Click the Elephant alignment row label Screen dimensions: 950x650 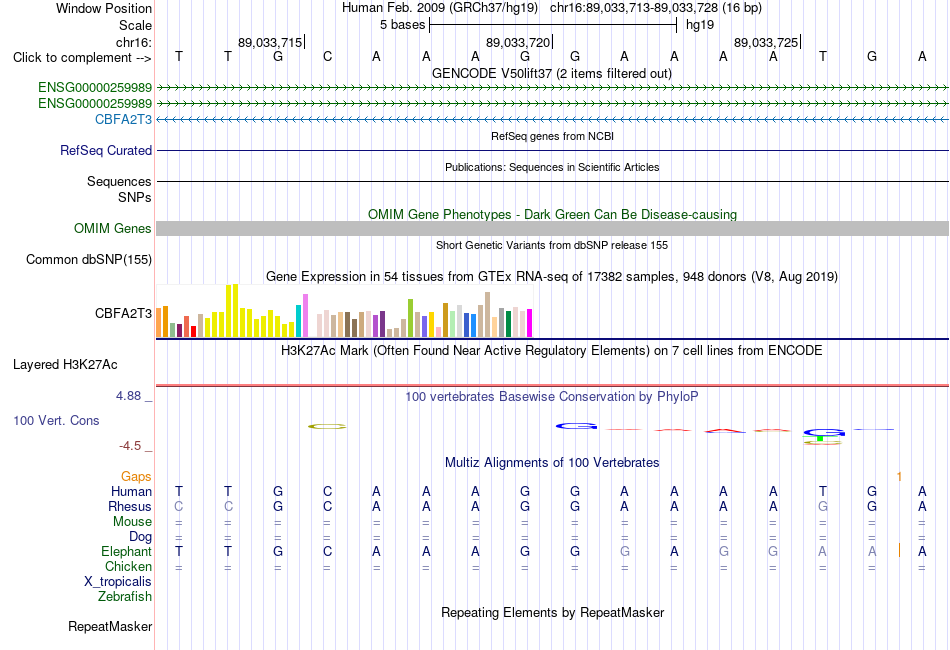coord(126,552)
